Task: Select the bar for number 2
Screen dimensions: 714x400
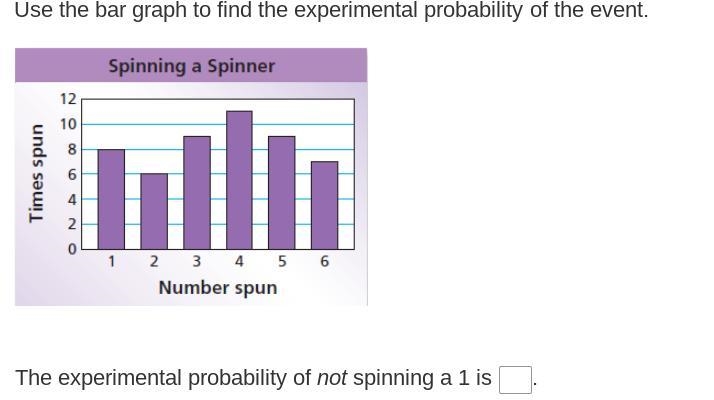Action: click(154, 211)
